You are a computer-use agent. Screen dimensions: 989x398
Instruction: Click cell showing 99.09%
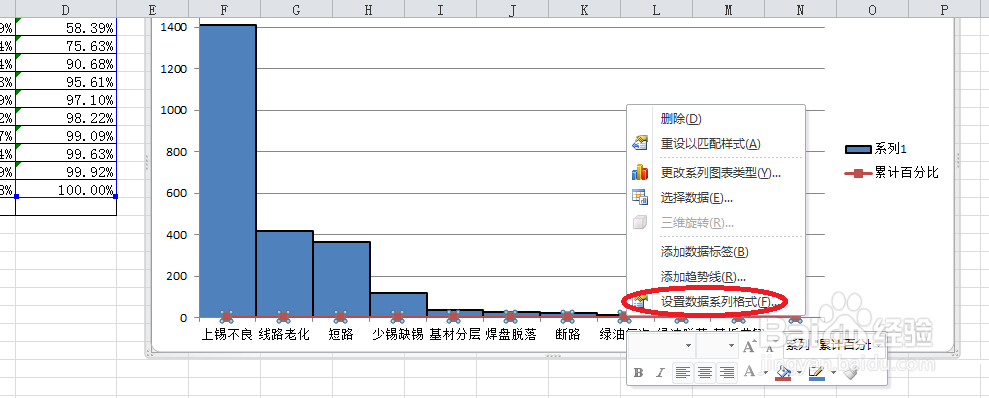pyautogui.click(x=66, y=136)
